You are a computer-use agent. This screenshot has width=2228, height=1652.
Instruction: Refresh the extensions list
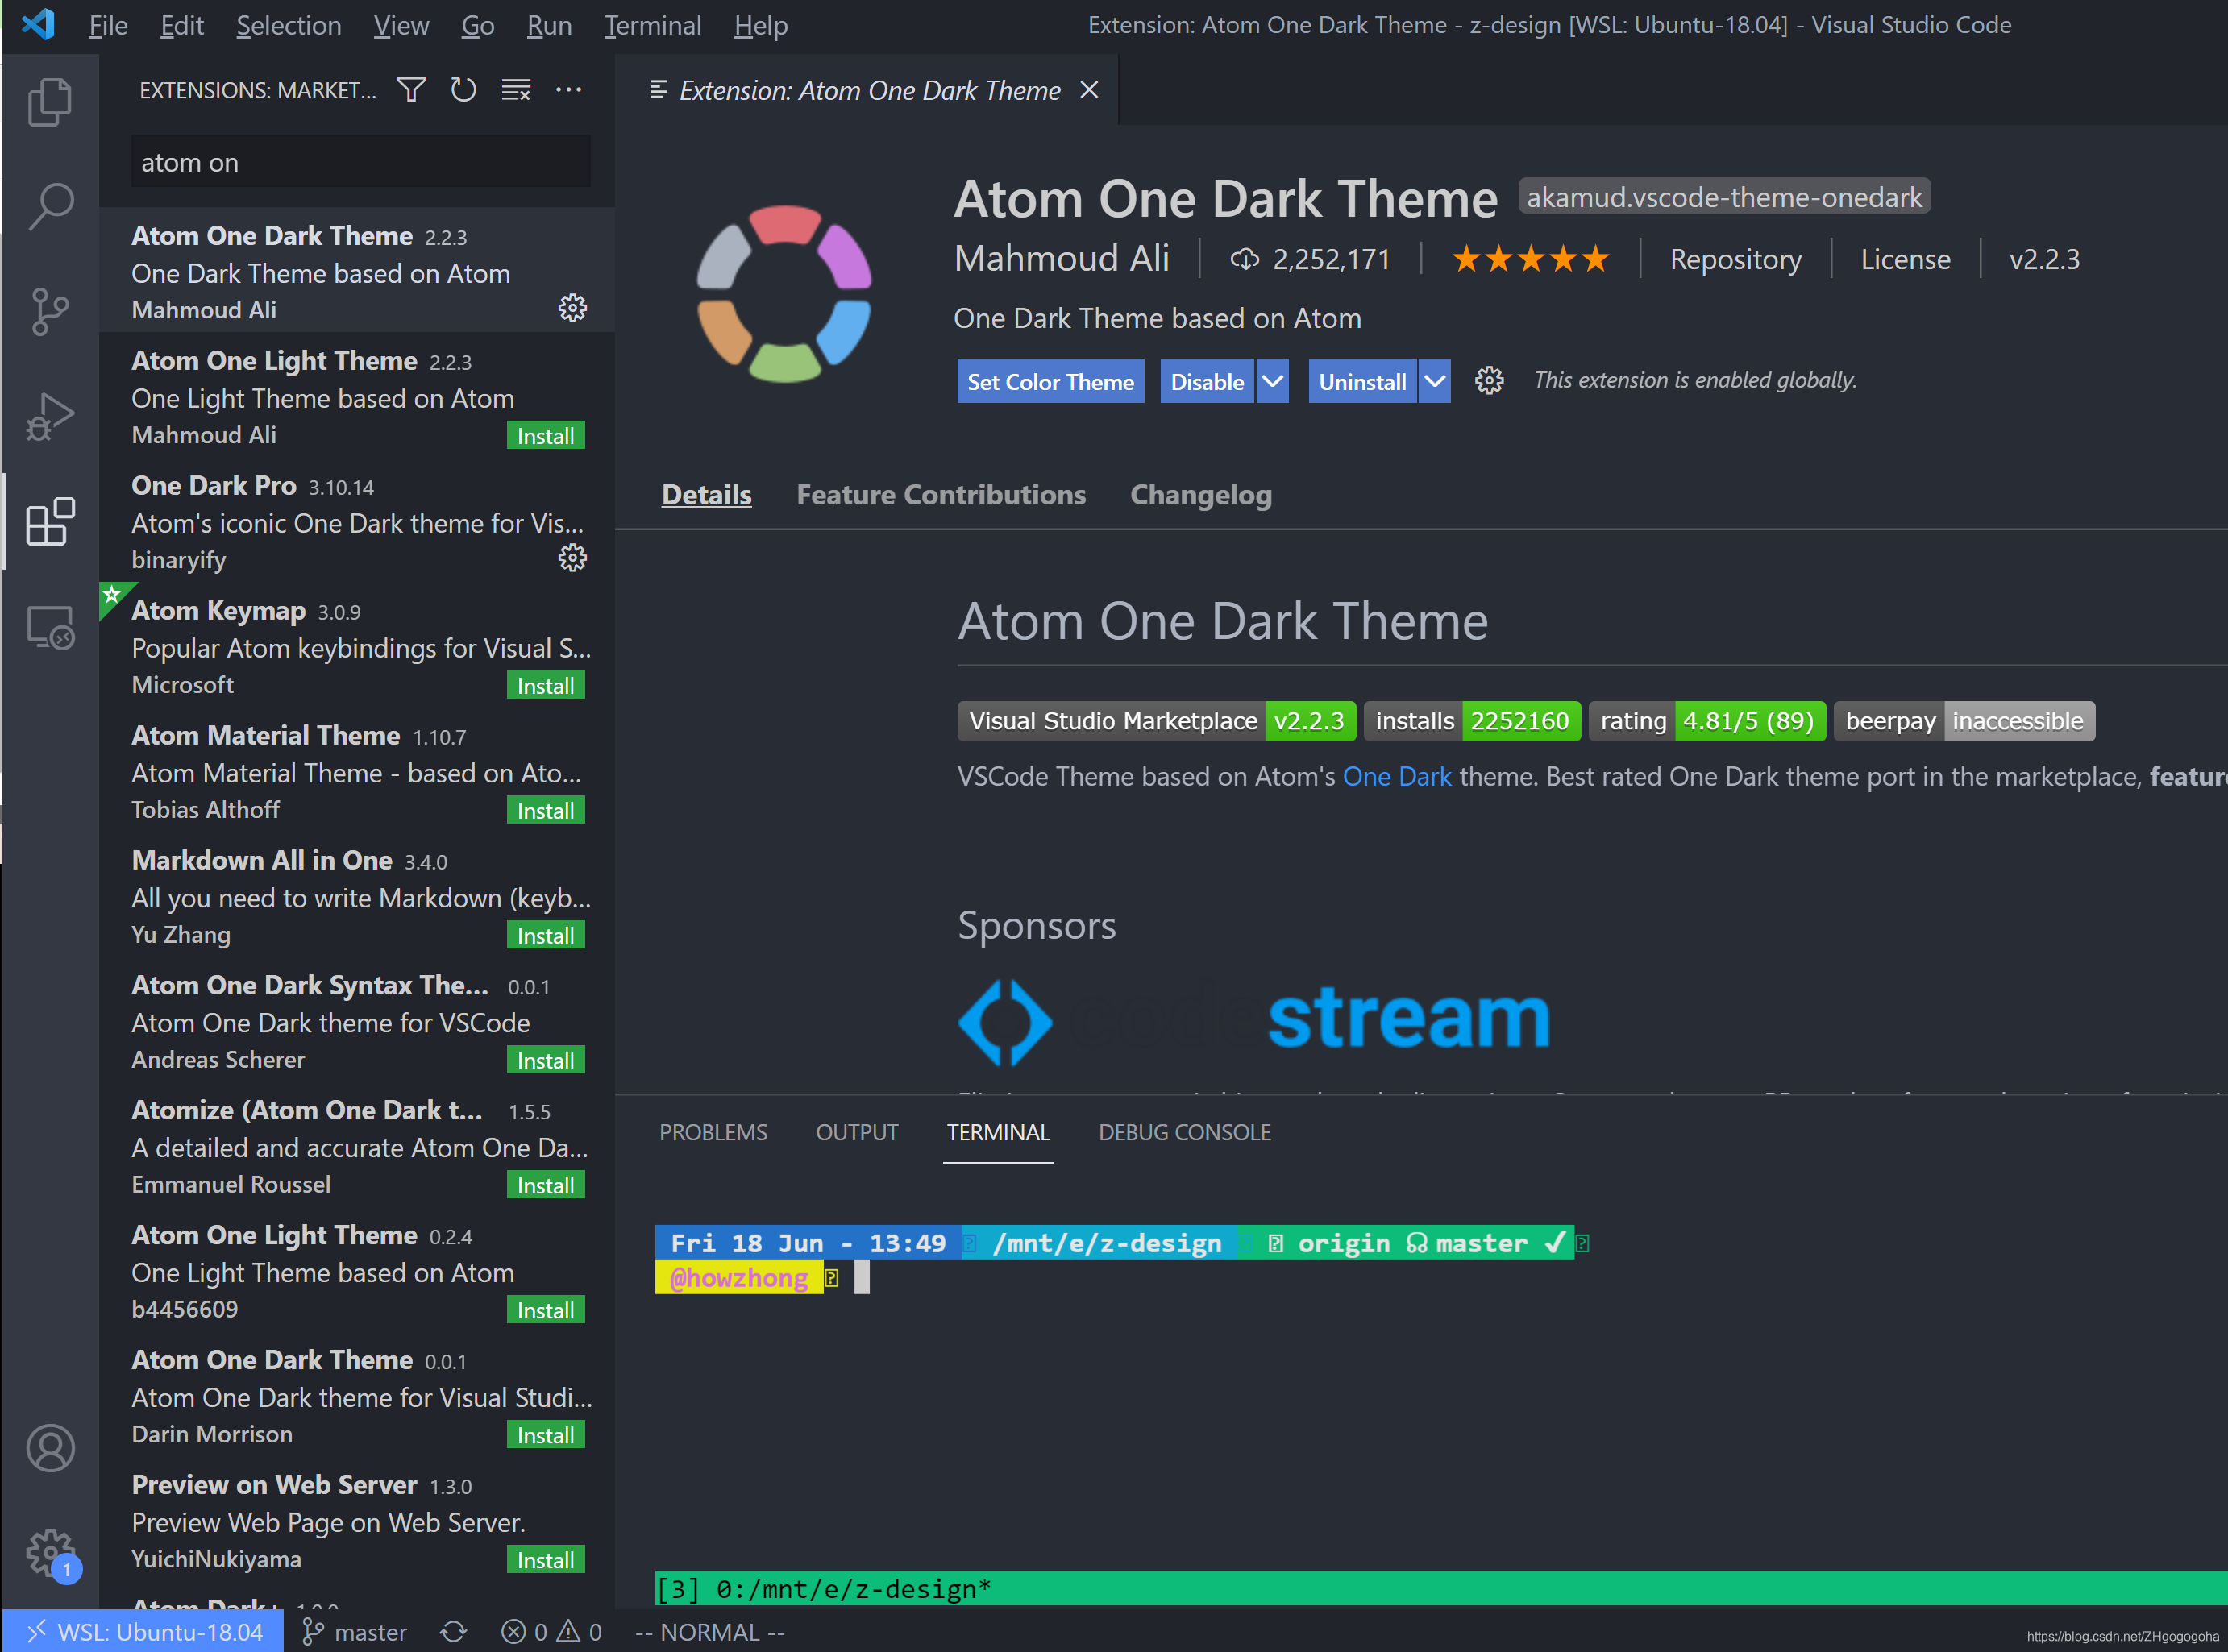[x=463, y=90]
